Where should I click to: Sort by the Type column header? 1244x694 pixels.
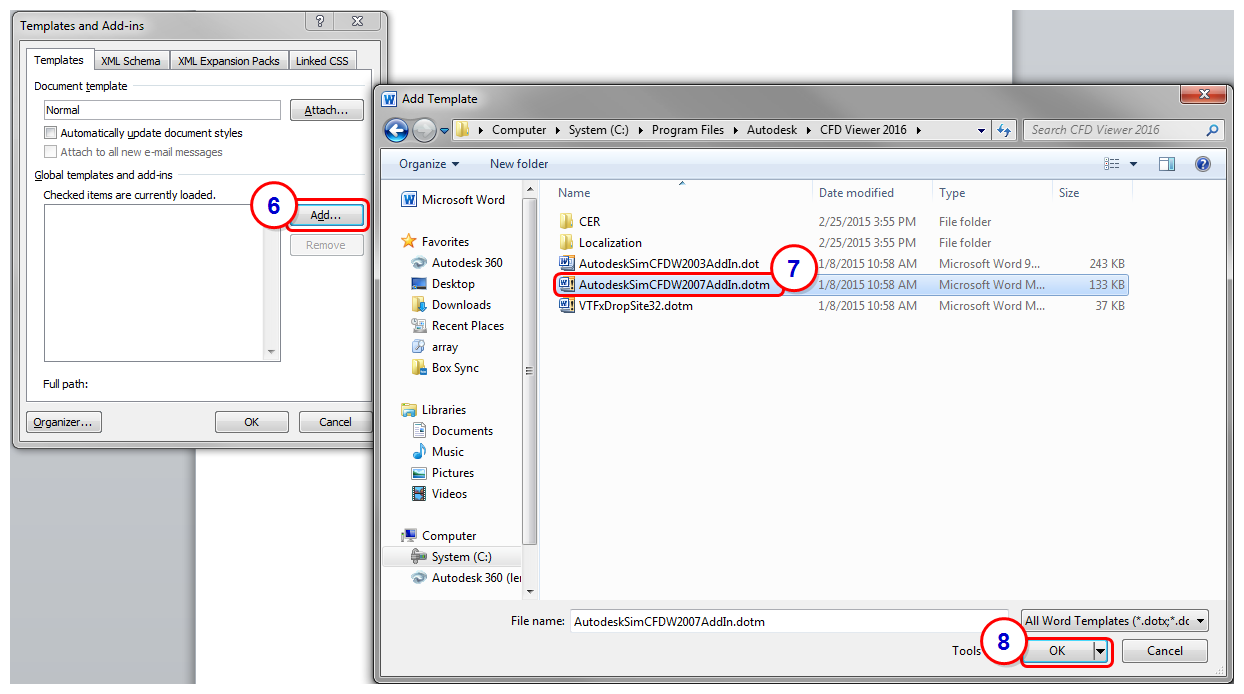[x=992, y=193]
